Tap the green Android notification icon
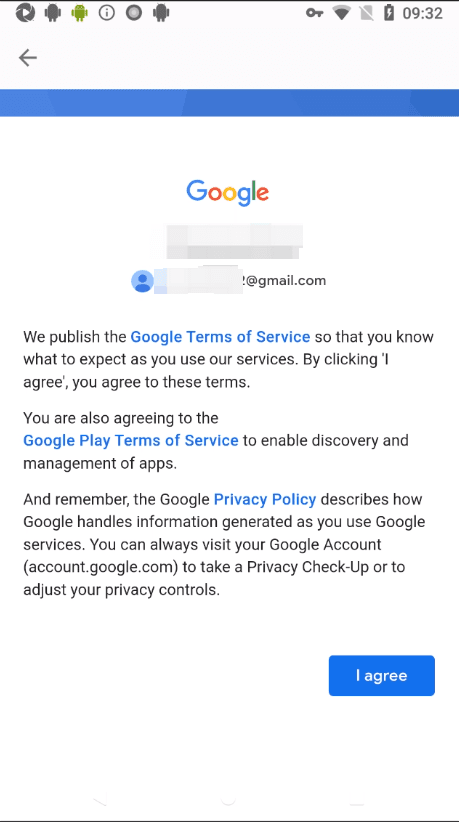The width and height of the screenshot is (459, 822). point(80,13)
